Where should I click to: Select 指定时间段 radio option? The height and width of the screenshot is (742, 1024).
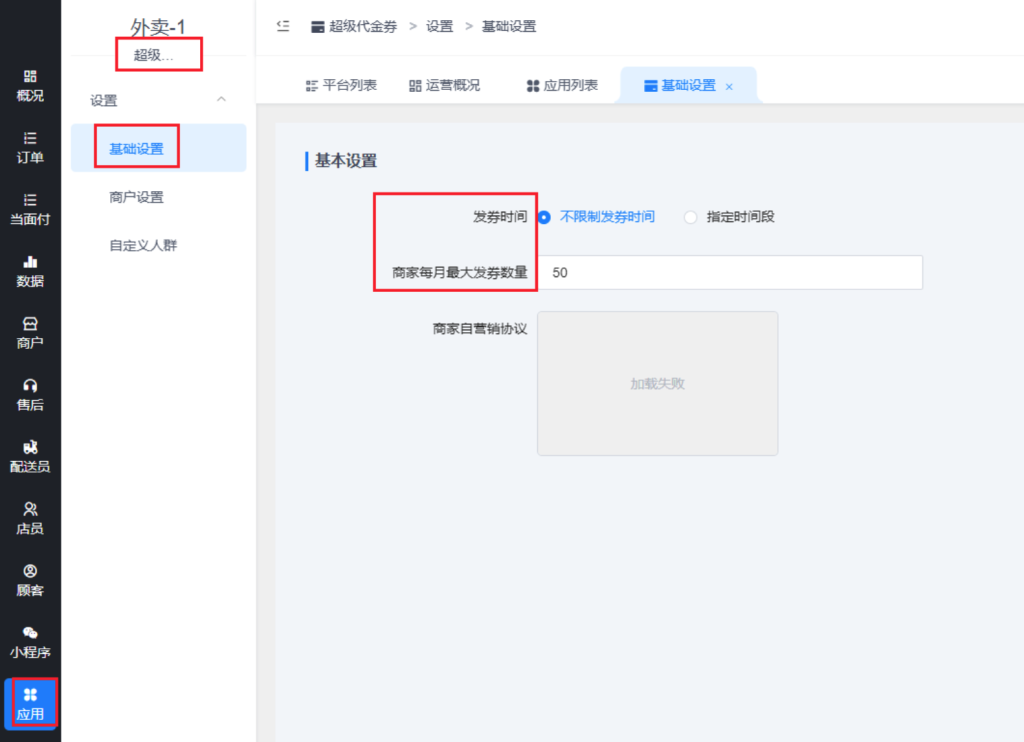tap(690, 217)
